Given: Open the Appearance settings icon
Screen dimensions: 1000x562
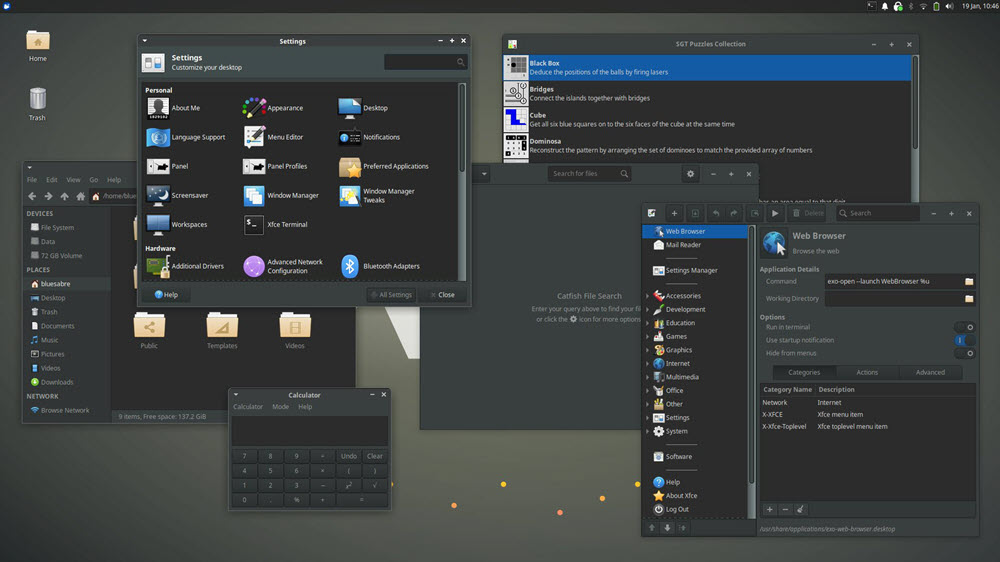Looking at the screenshot, I should [x=254, y=108].
